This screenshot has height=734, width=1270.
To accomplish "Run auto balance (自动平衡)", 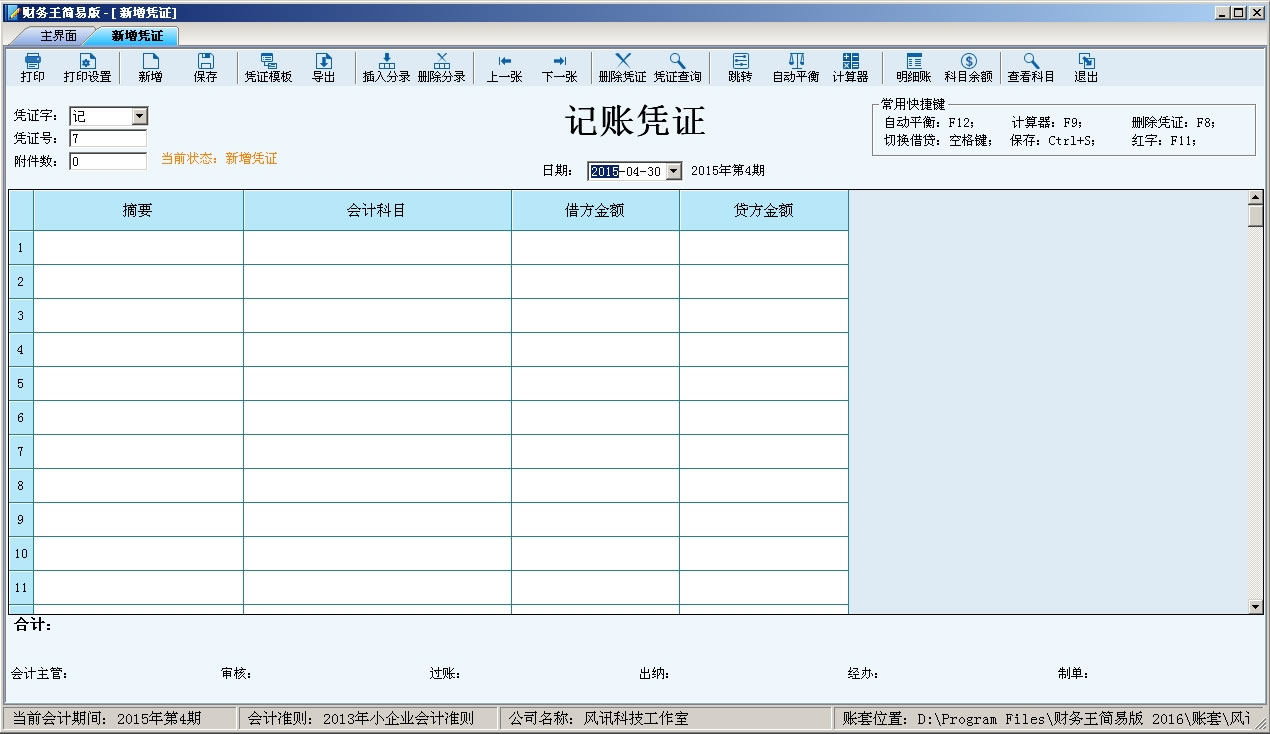I will point(795,68).
